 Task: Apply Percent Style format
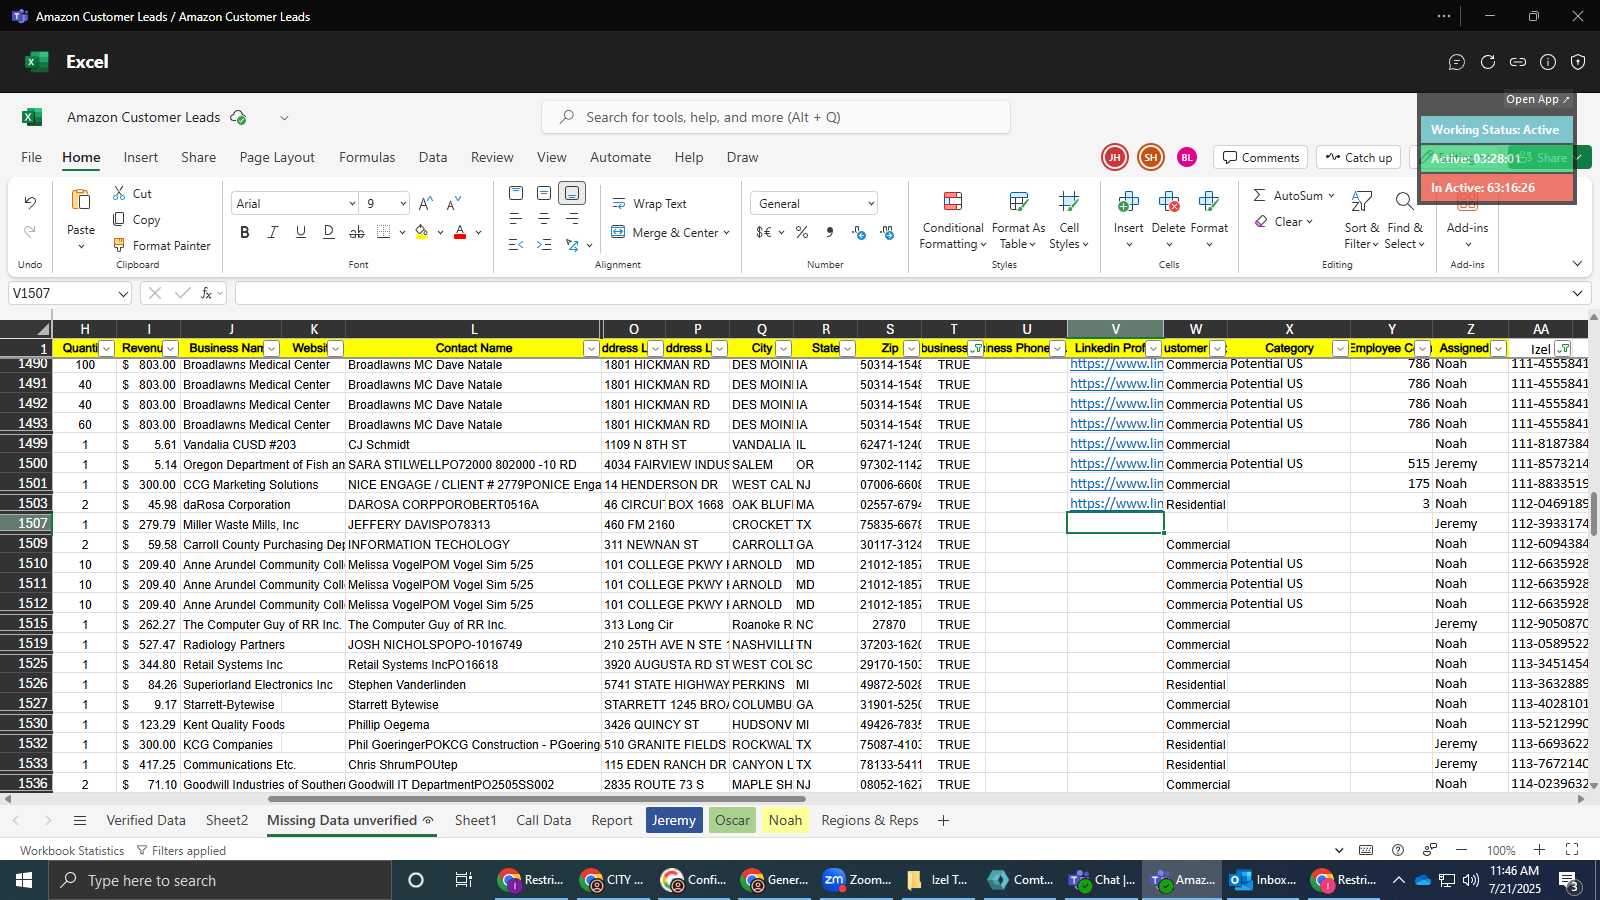[x=802, y=232]
